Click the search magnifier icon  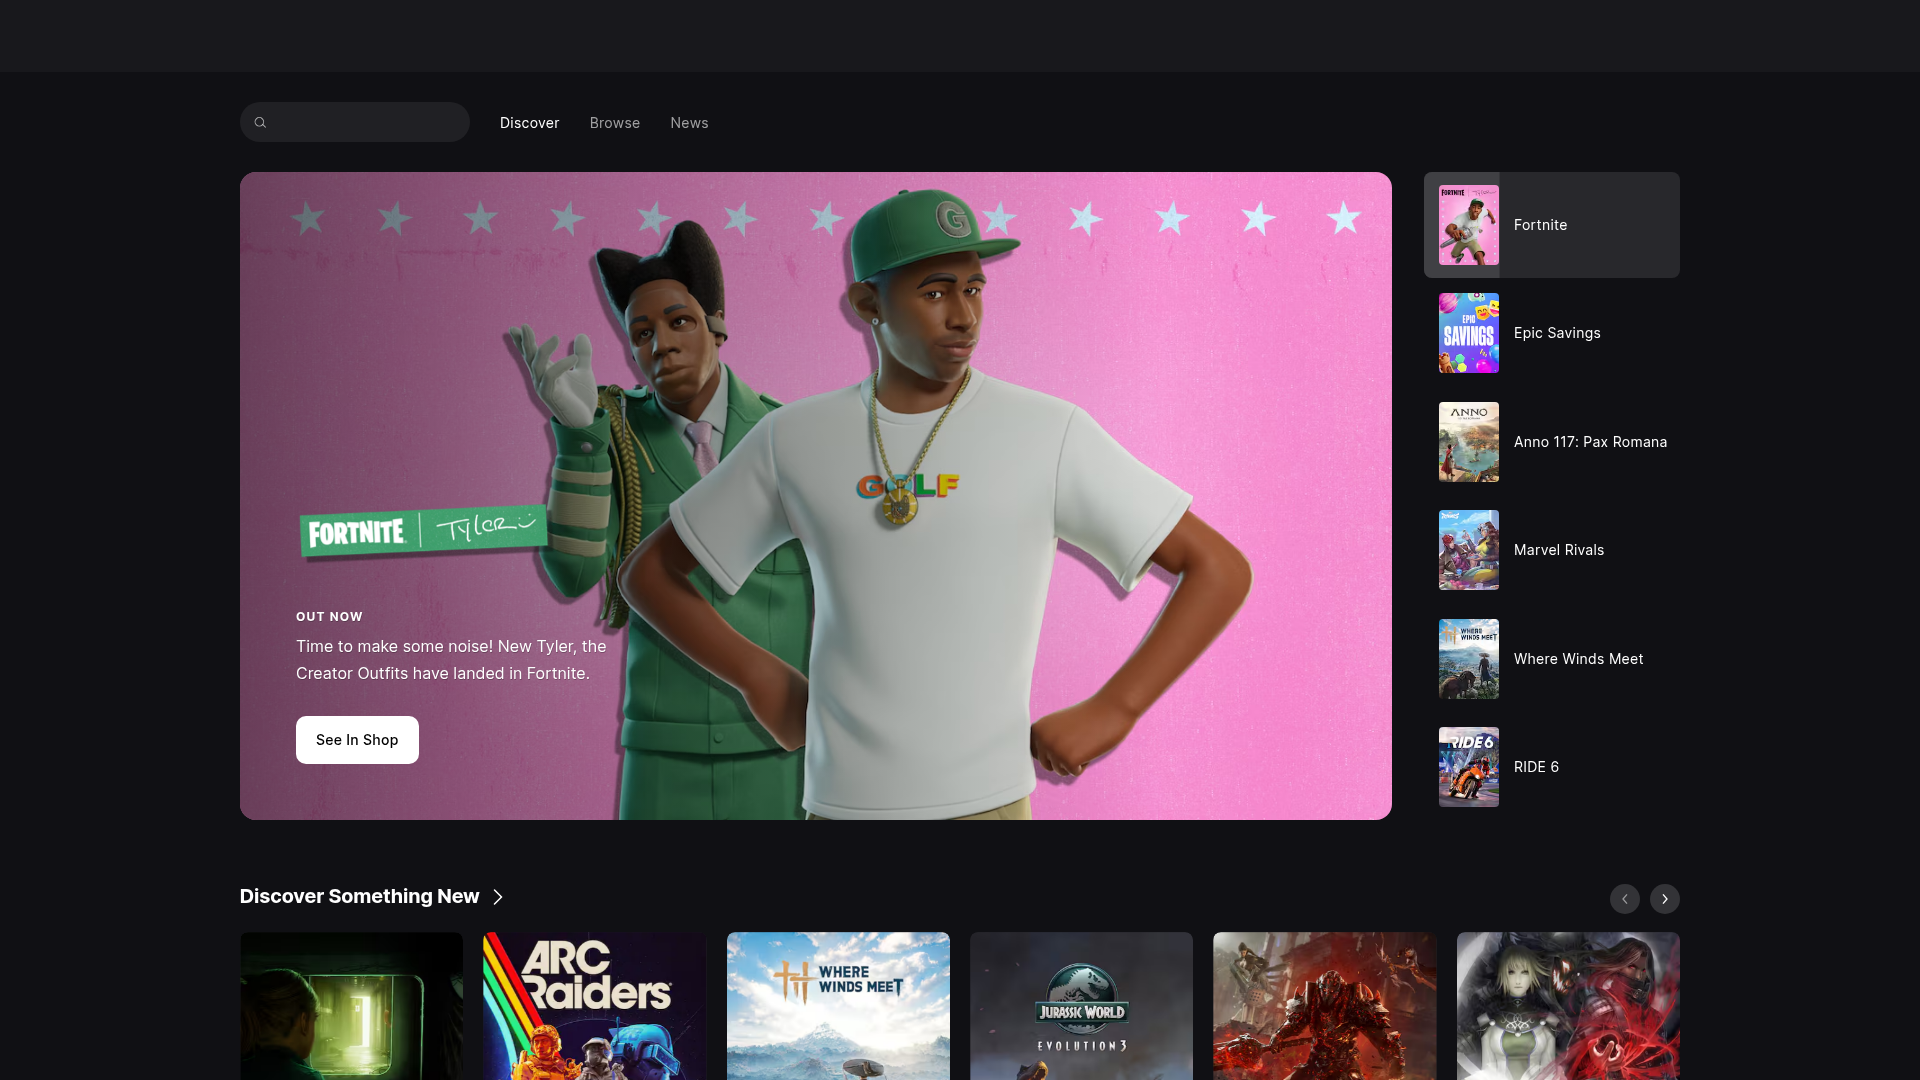tap(260, 121)
